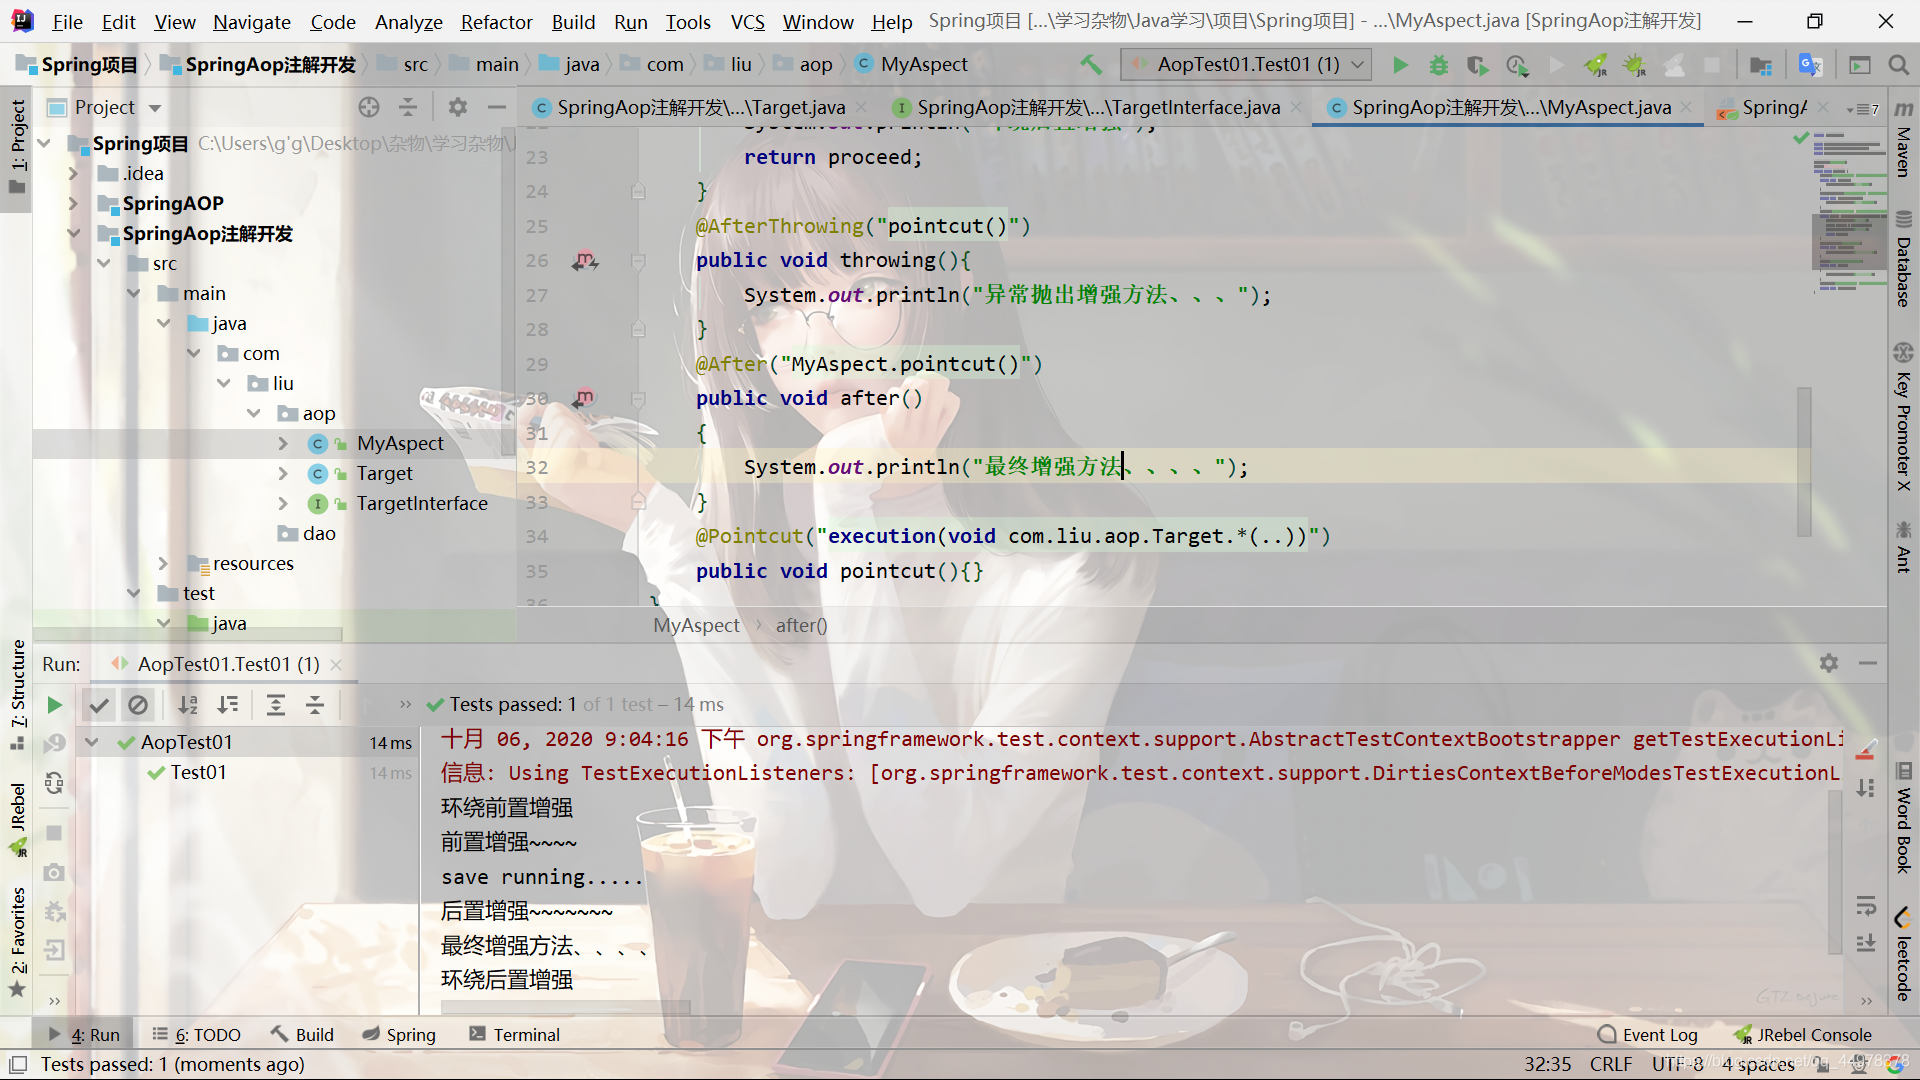This screenshot has height=1080, width=1920.
Task: Toggle show passed tests checkmark
Action: click(x=99, y=705)
